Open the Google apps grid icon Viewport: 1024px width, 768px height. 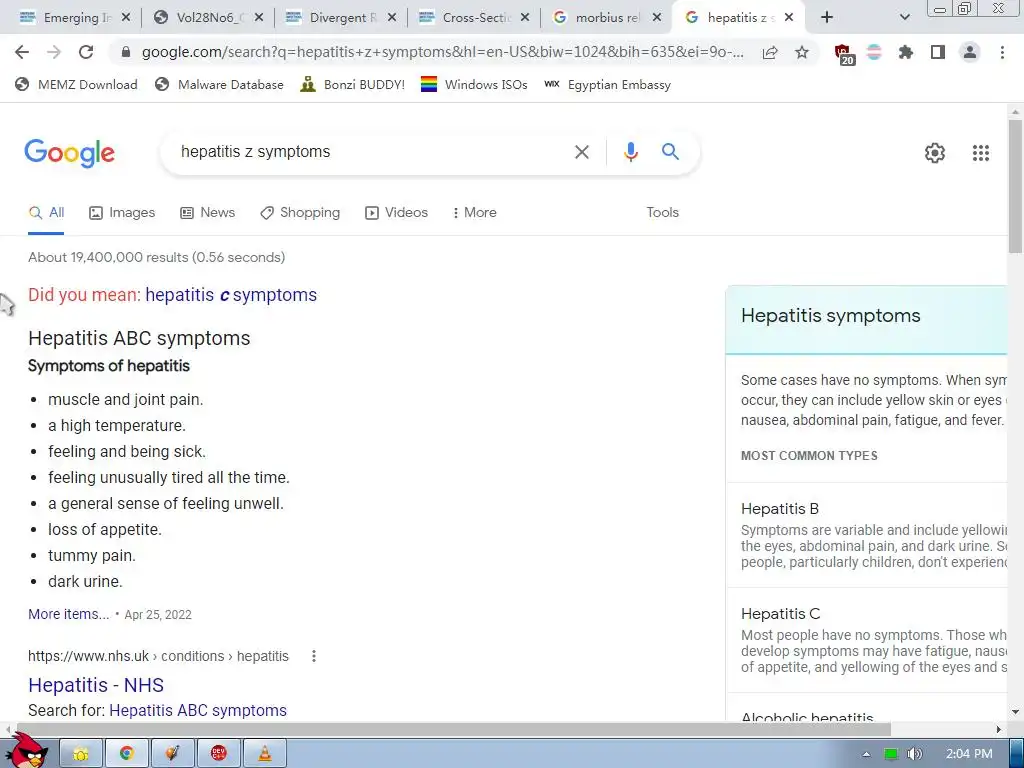[980, 153]
